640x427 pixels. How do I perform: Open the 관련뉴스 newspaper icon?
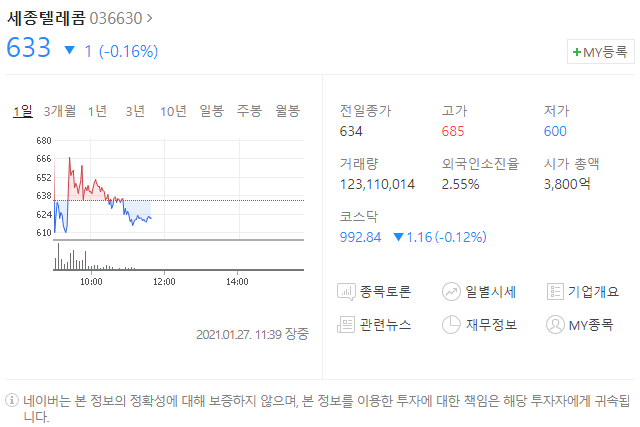[x=346, y=325]
